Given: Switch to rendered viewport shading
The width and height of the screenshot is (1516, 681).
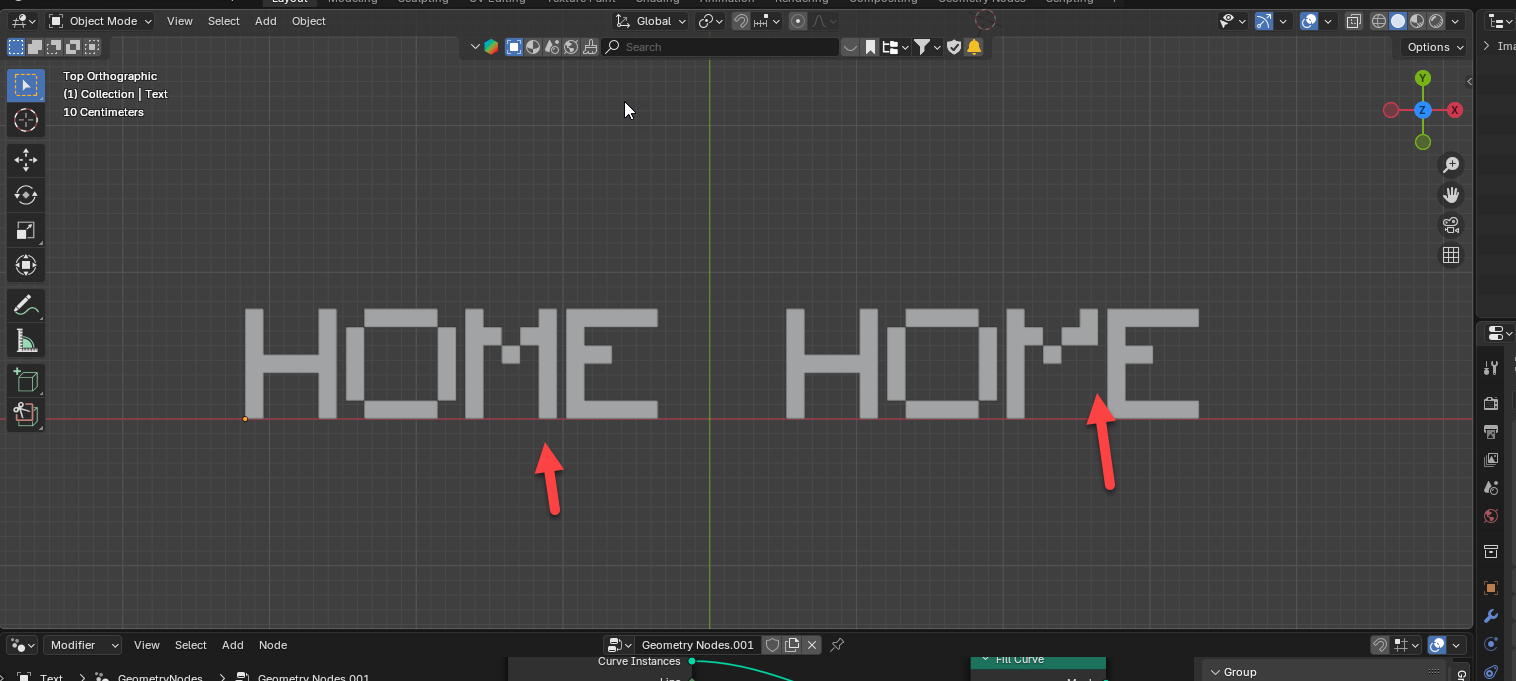Looking at the screenshot, I should coord(1436,21).
